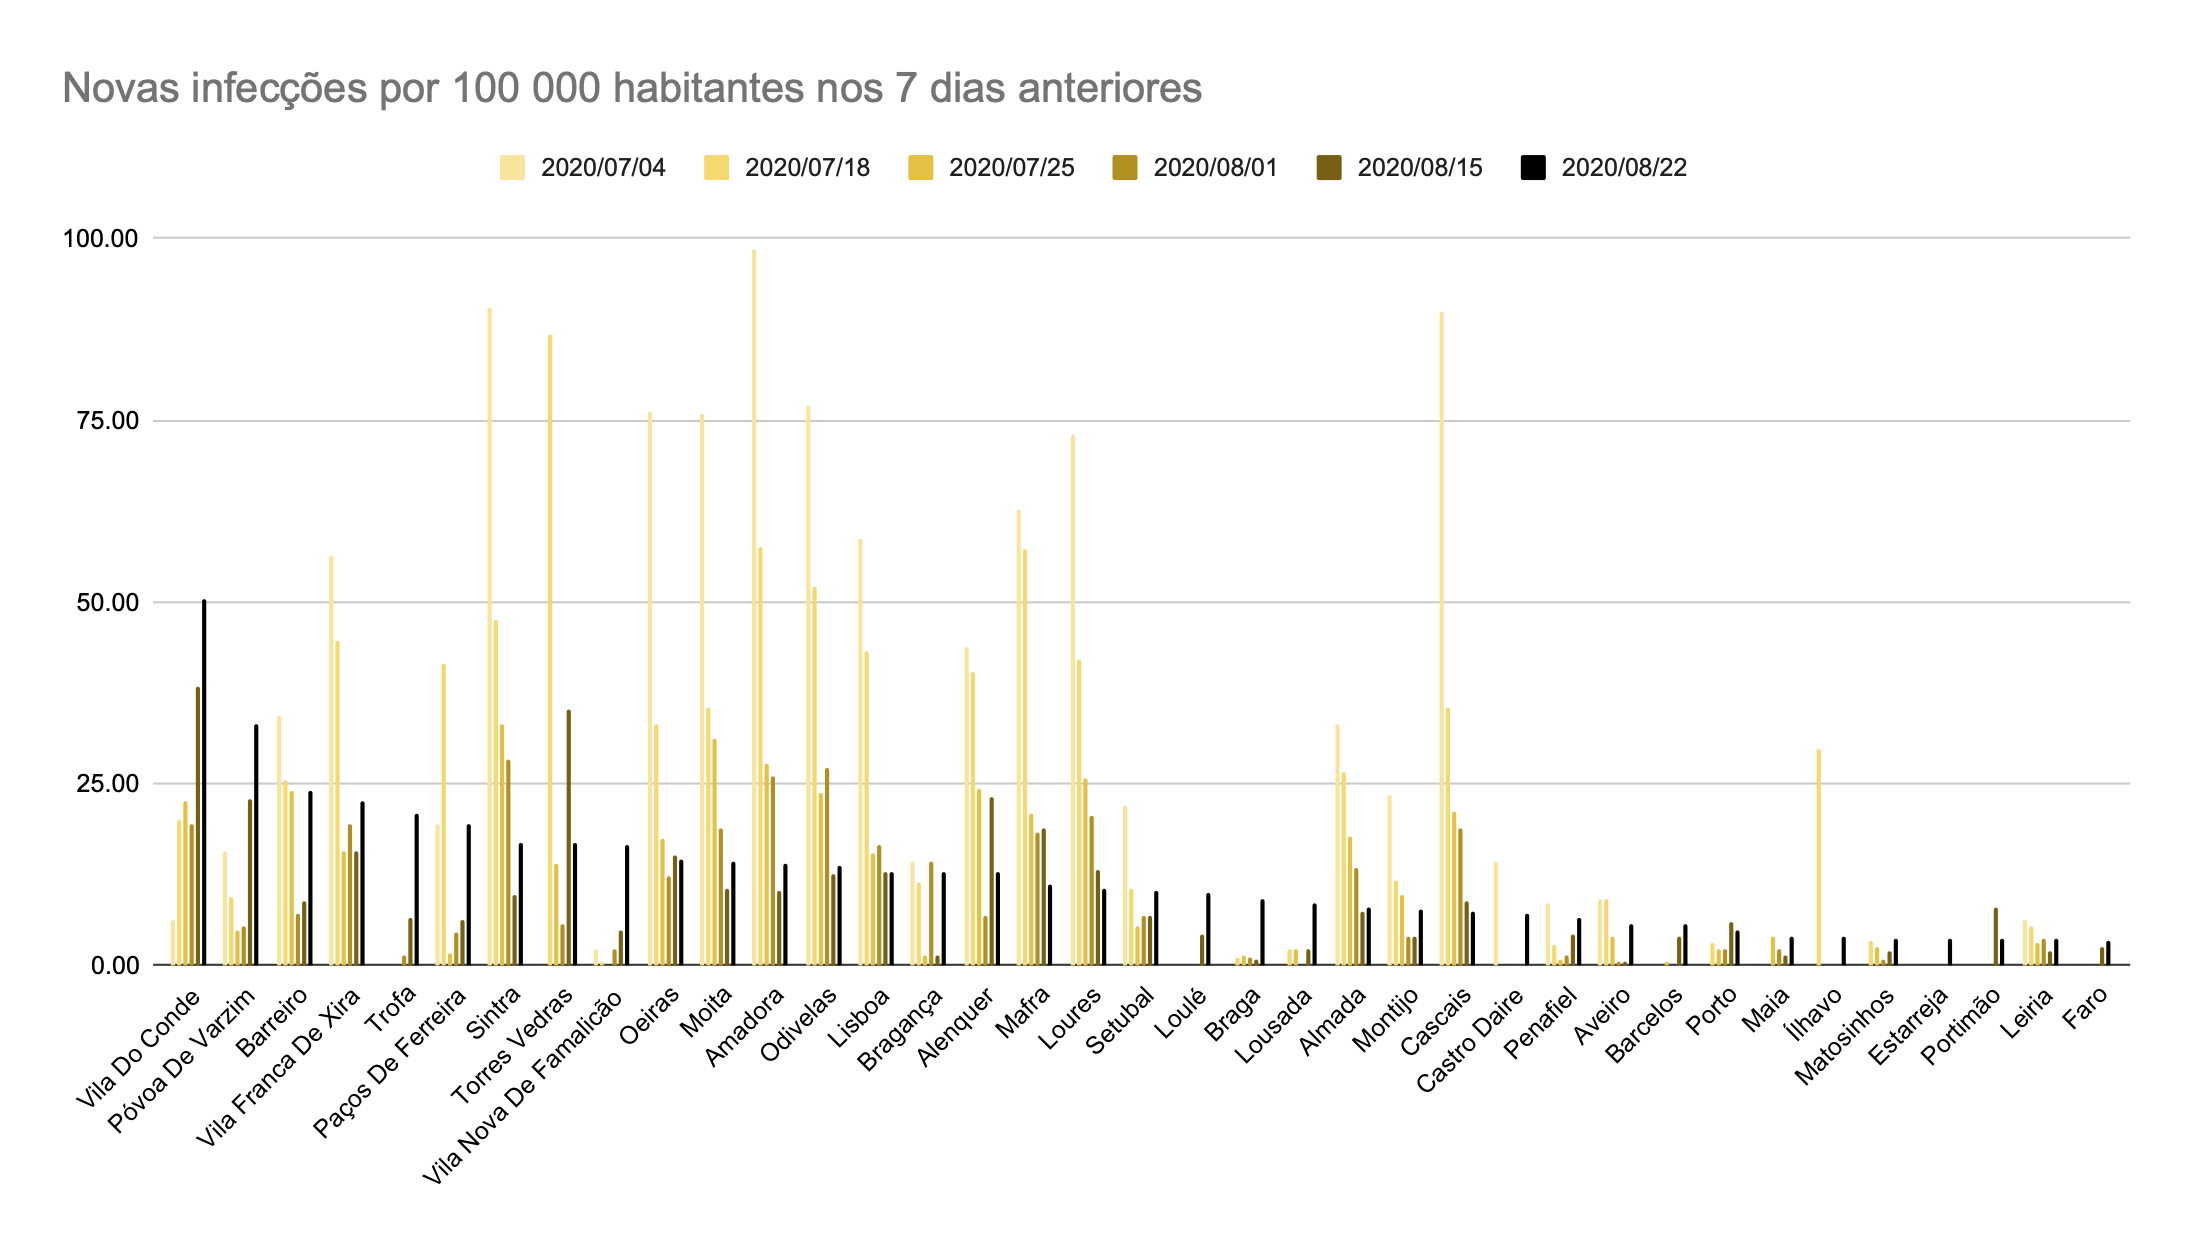Click the Torres Vedras axis label
The image size is (2191, 1245).
514,1044
